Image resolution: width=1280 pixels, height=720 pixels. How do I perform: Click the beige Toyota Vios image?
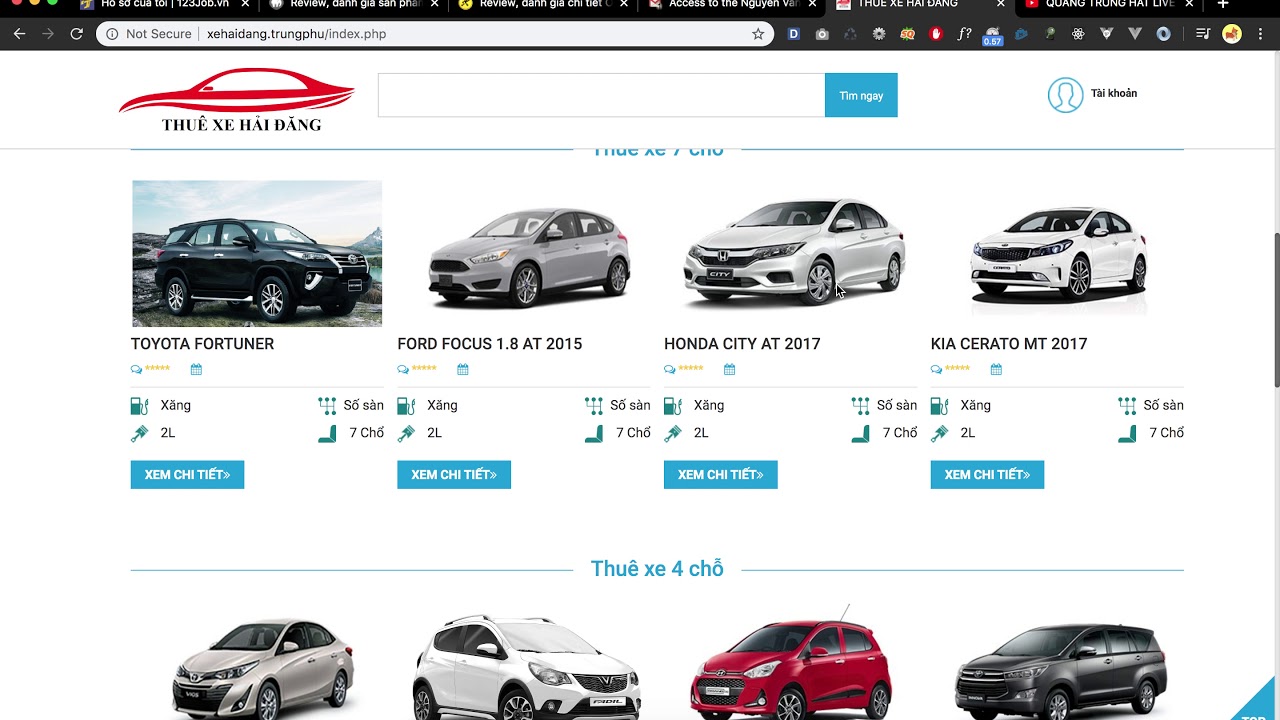tap(263, 668)
